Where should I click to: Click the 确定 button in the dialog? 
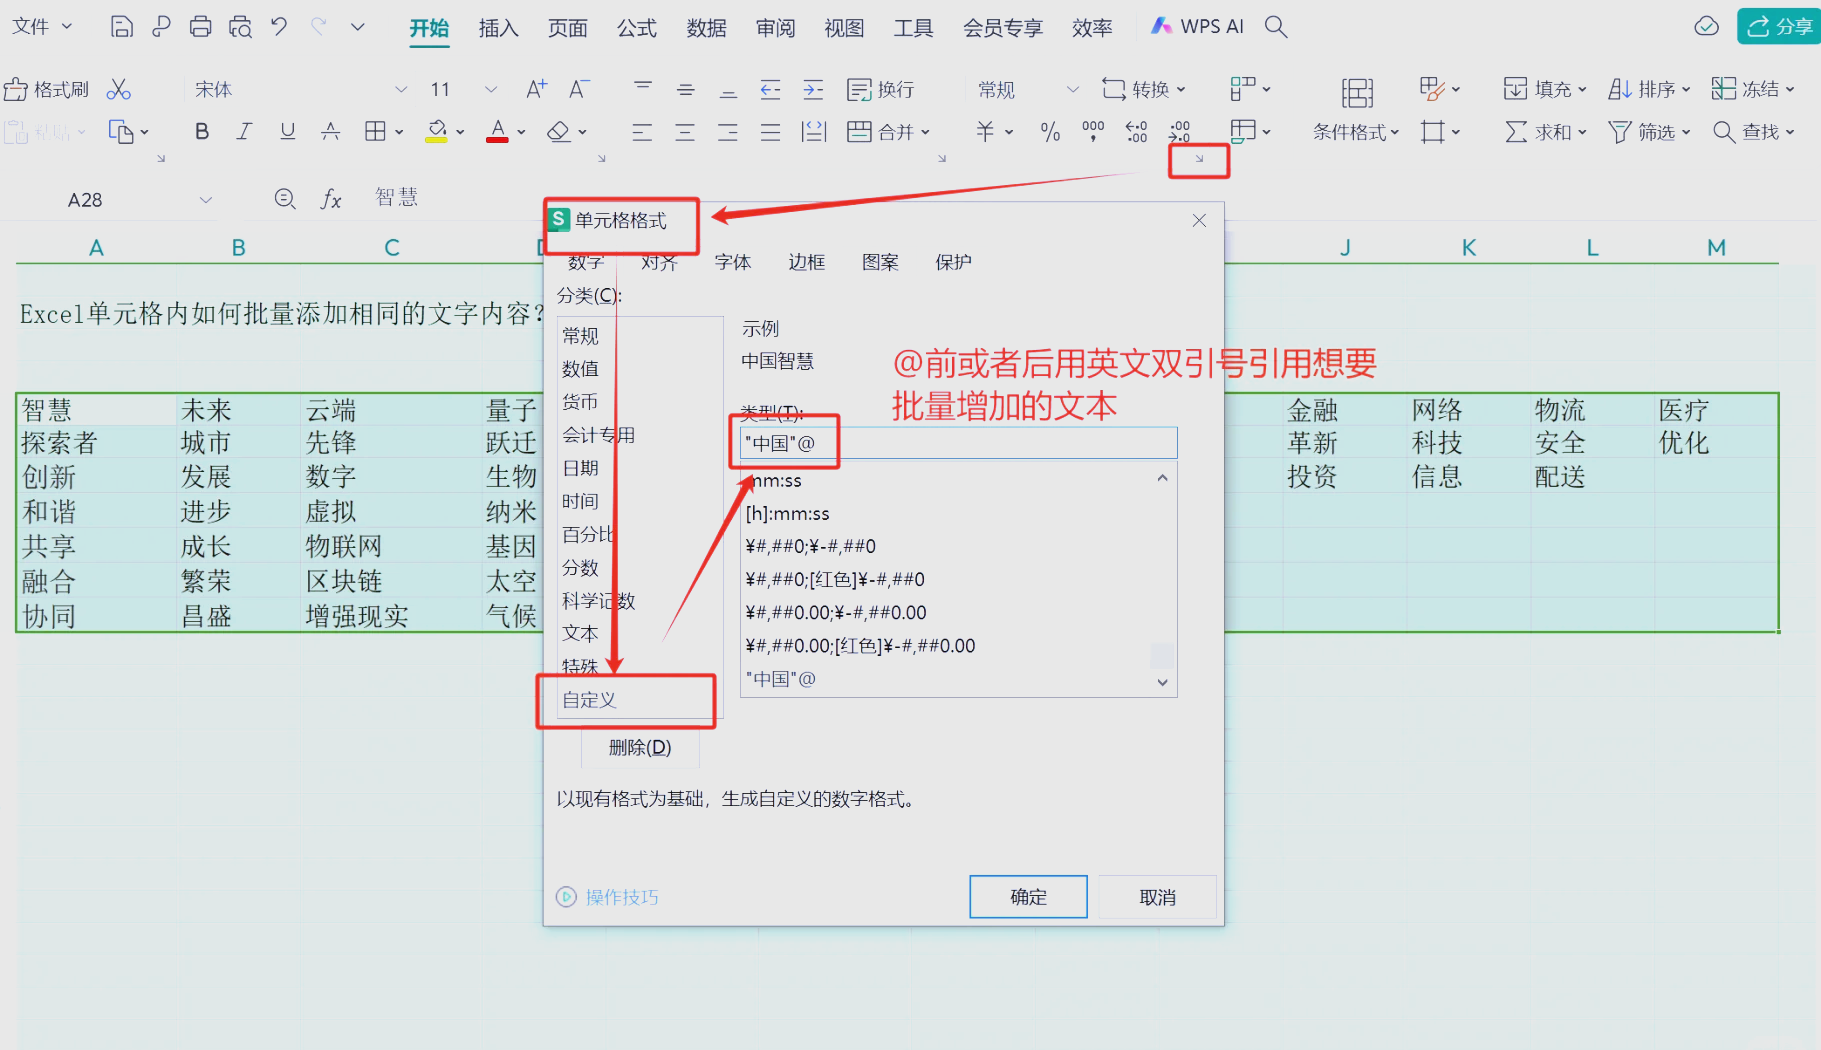[1028, 897]
